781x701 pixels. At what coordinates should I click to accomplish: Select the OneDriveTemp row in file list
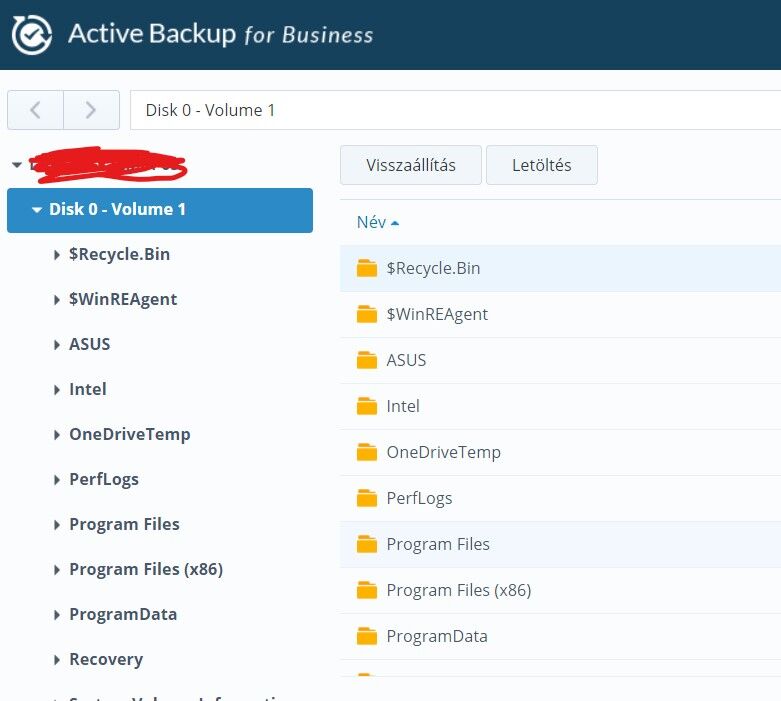(x=560, y=452)
